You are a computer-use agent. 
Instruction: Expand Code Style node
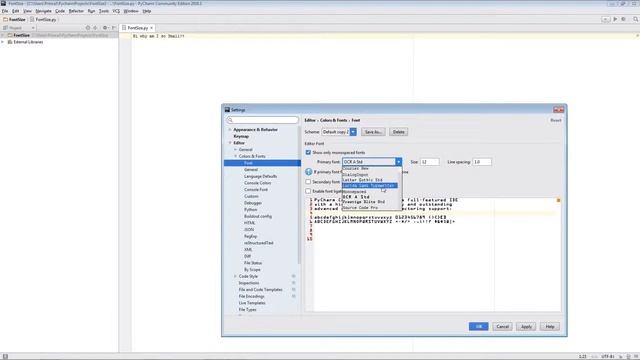click(236, 276)
